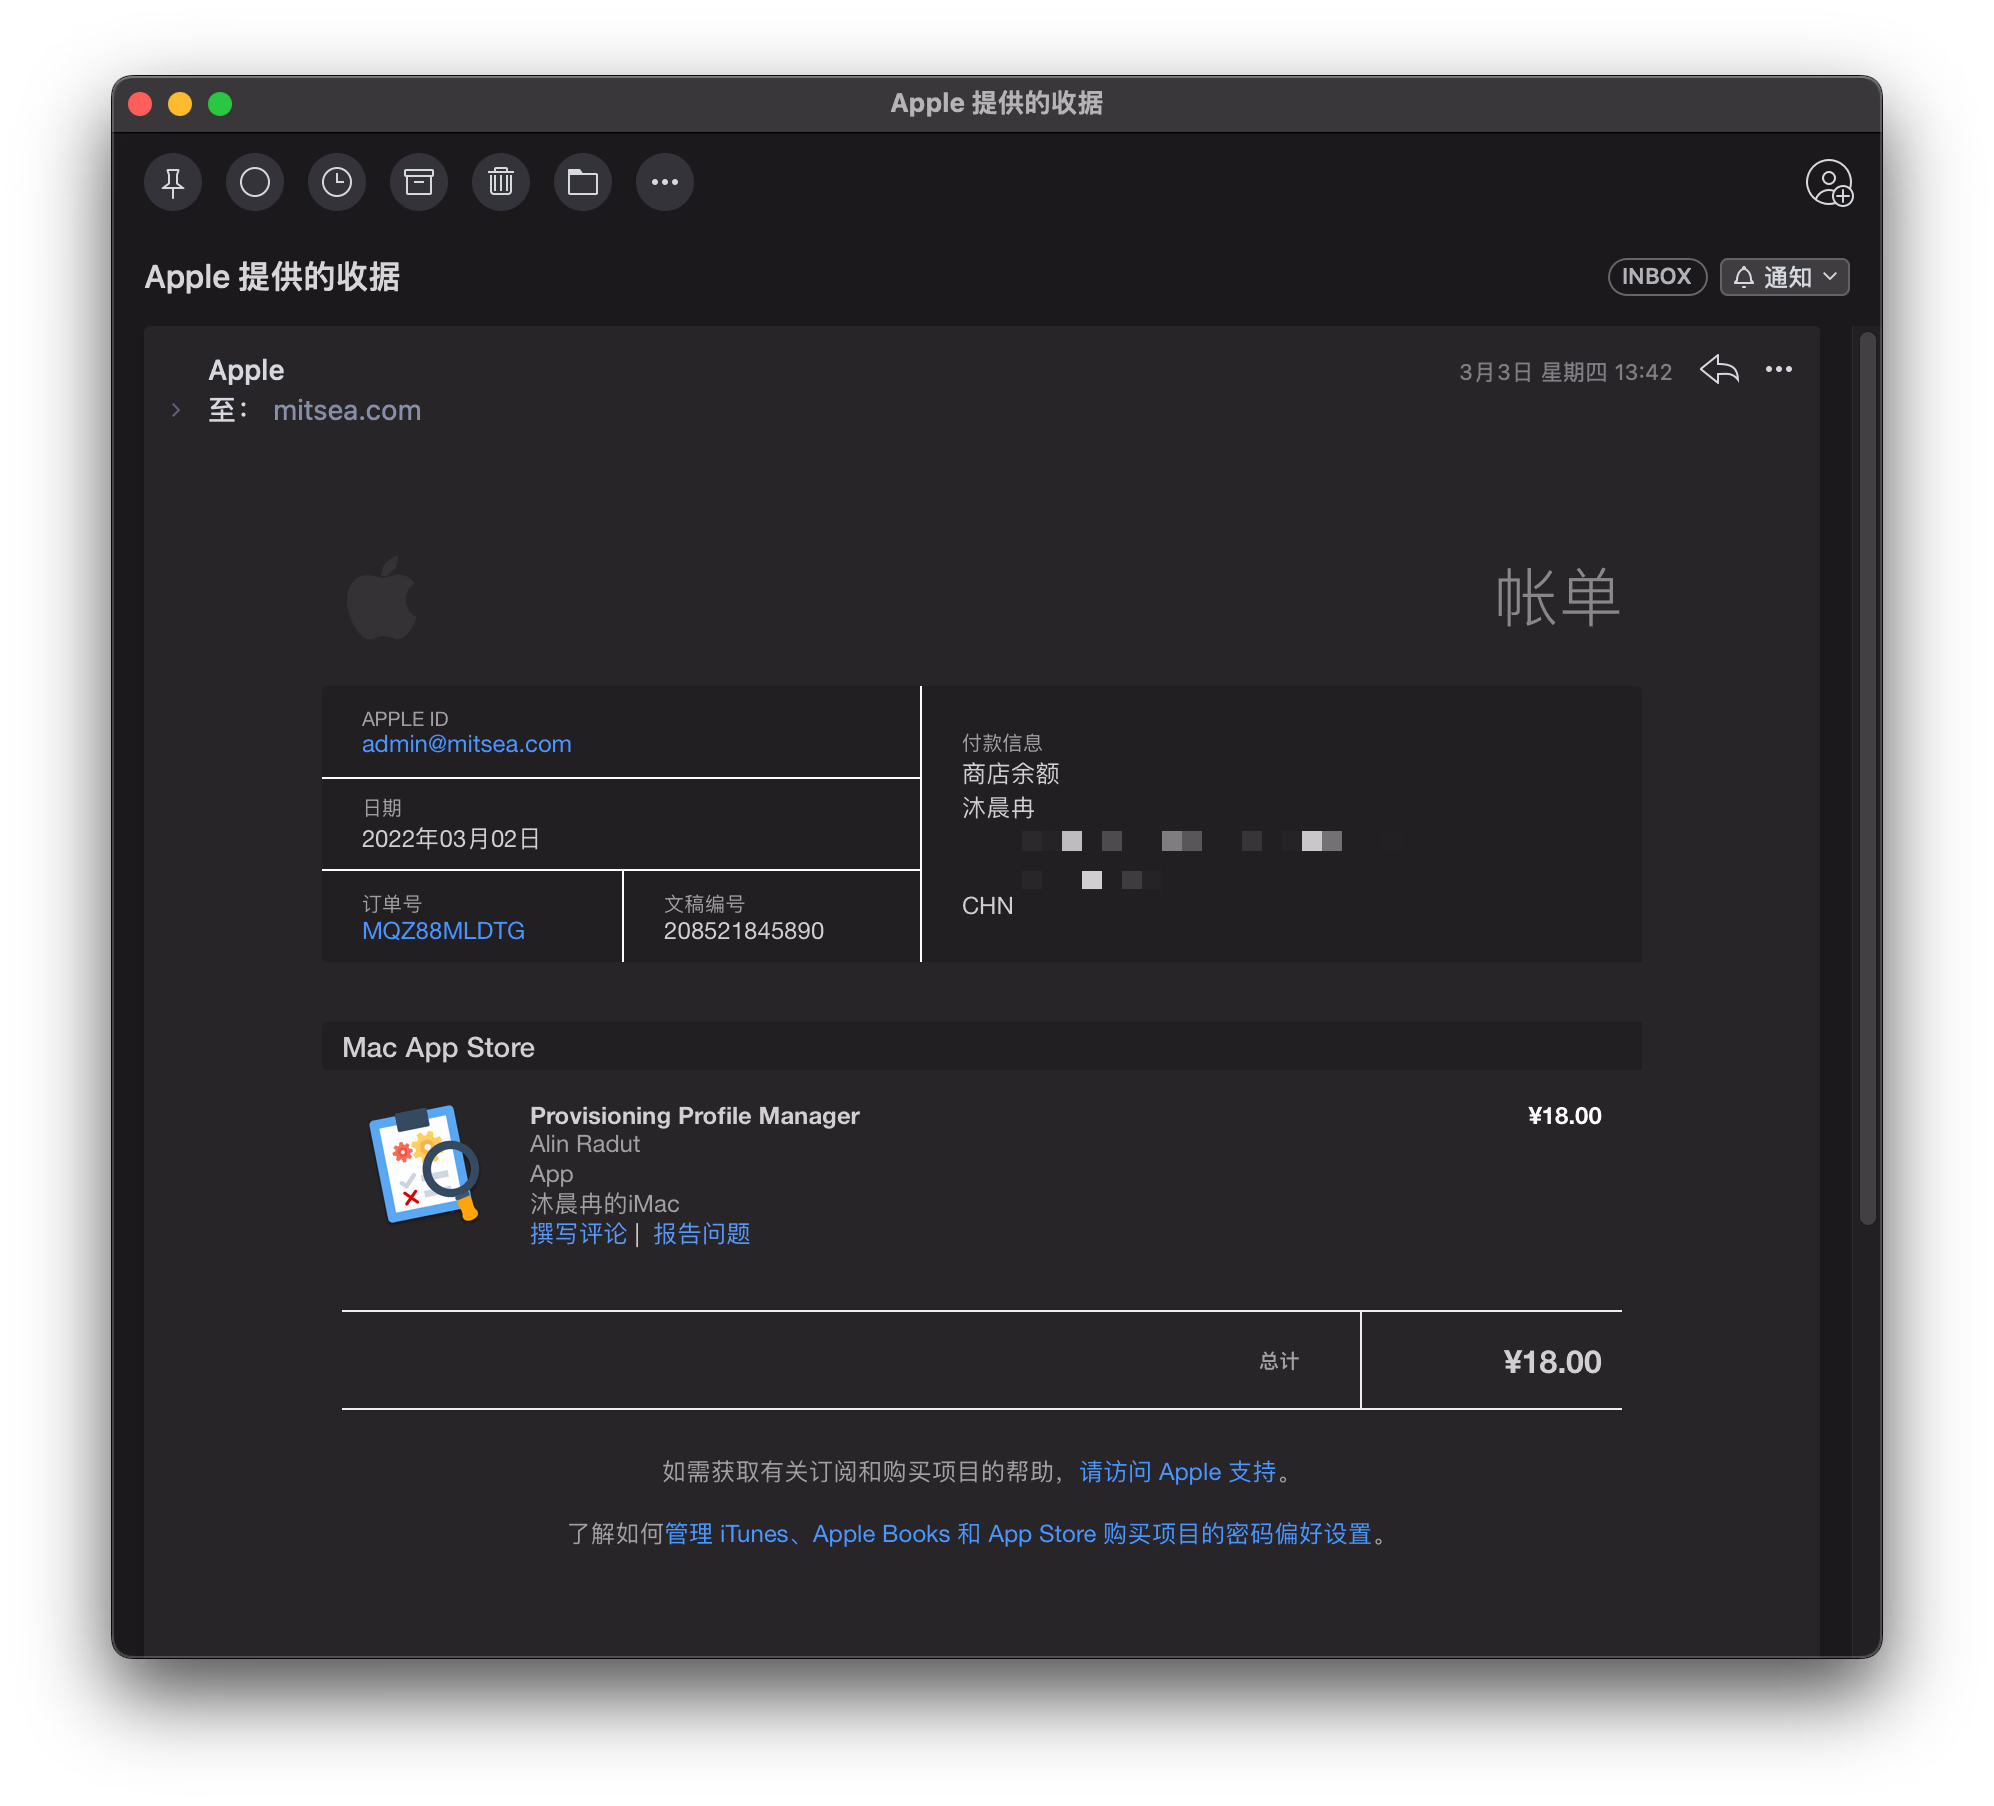Image resolution: width=1994 pixels, height=1806 pixels.
Task: Expand recipient details chevron next to 至
Action: tap(176, 410)
